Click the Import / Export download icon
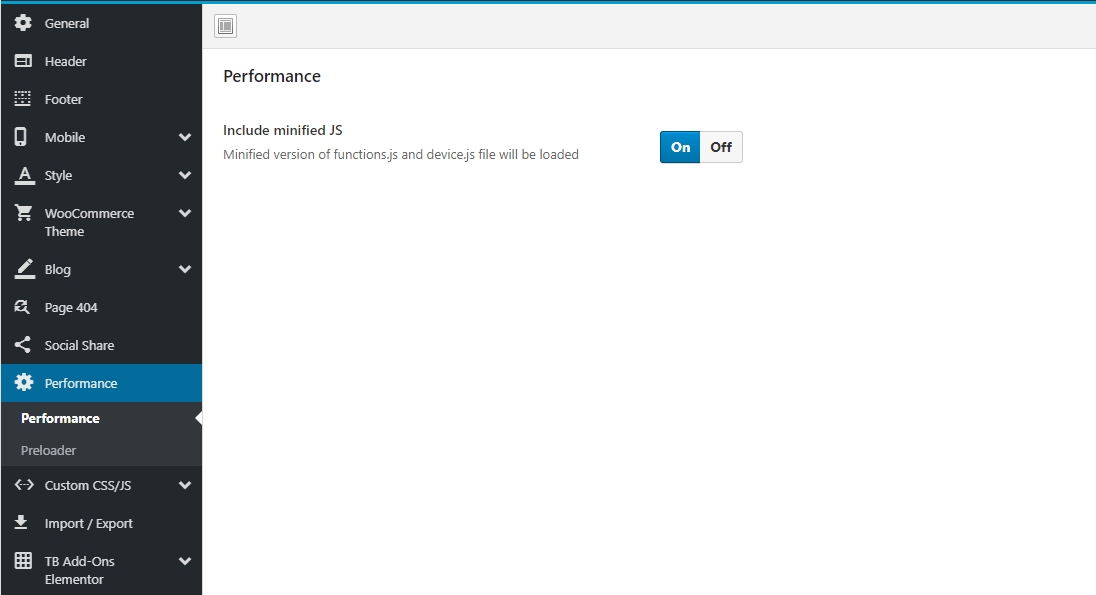The height and width of the screenshot is (595, 1096). pos(21,523)
